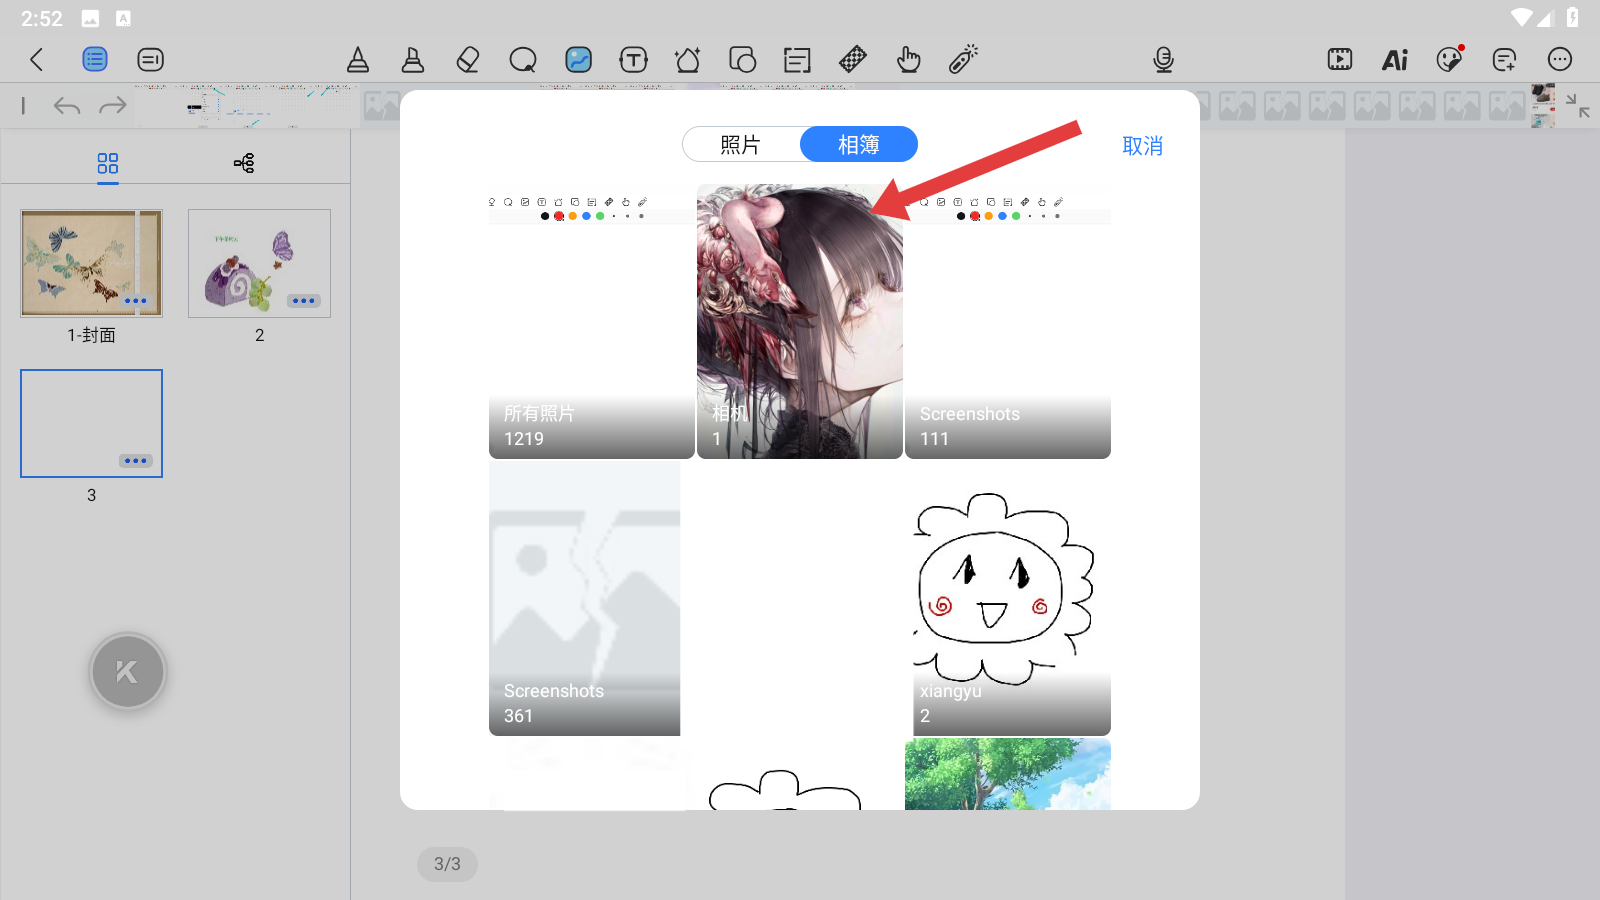
Task: Toggle the page thumbnails sidebar
Action: [x=95, y=60]
